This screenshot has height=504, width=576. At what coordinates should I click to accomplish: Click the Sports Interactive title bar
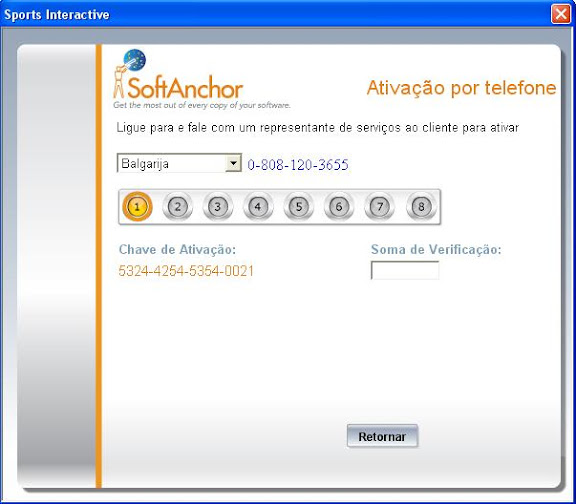tap(276, 14)
